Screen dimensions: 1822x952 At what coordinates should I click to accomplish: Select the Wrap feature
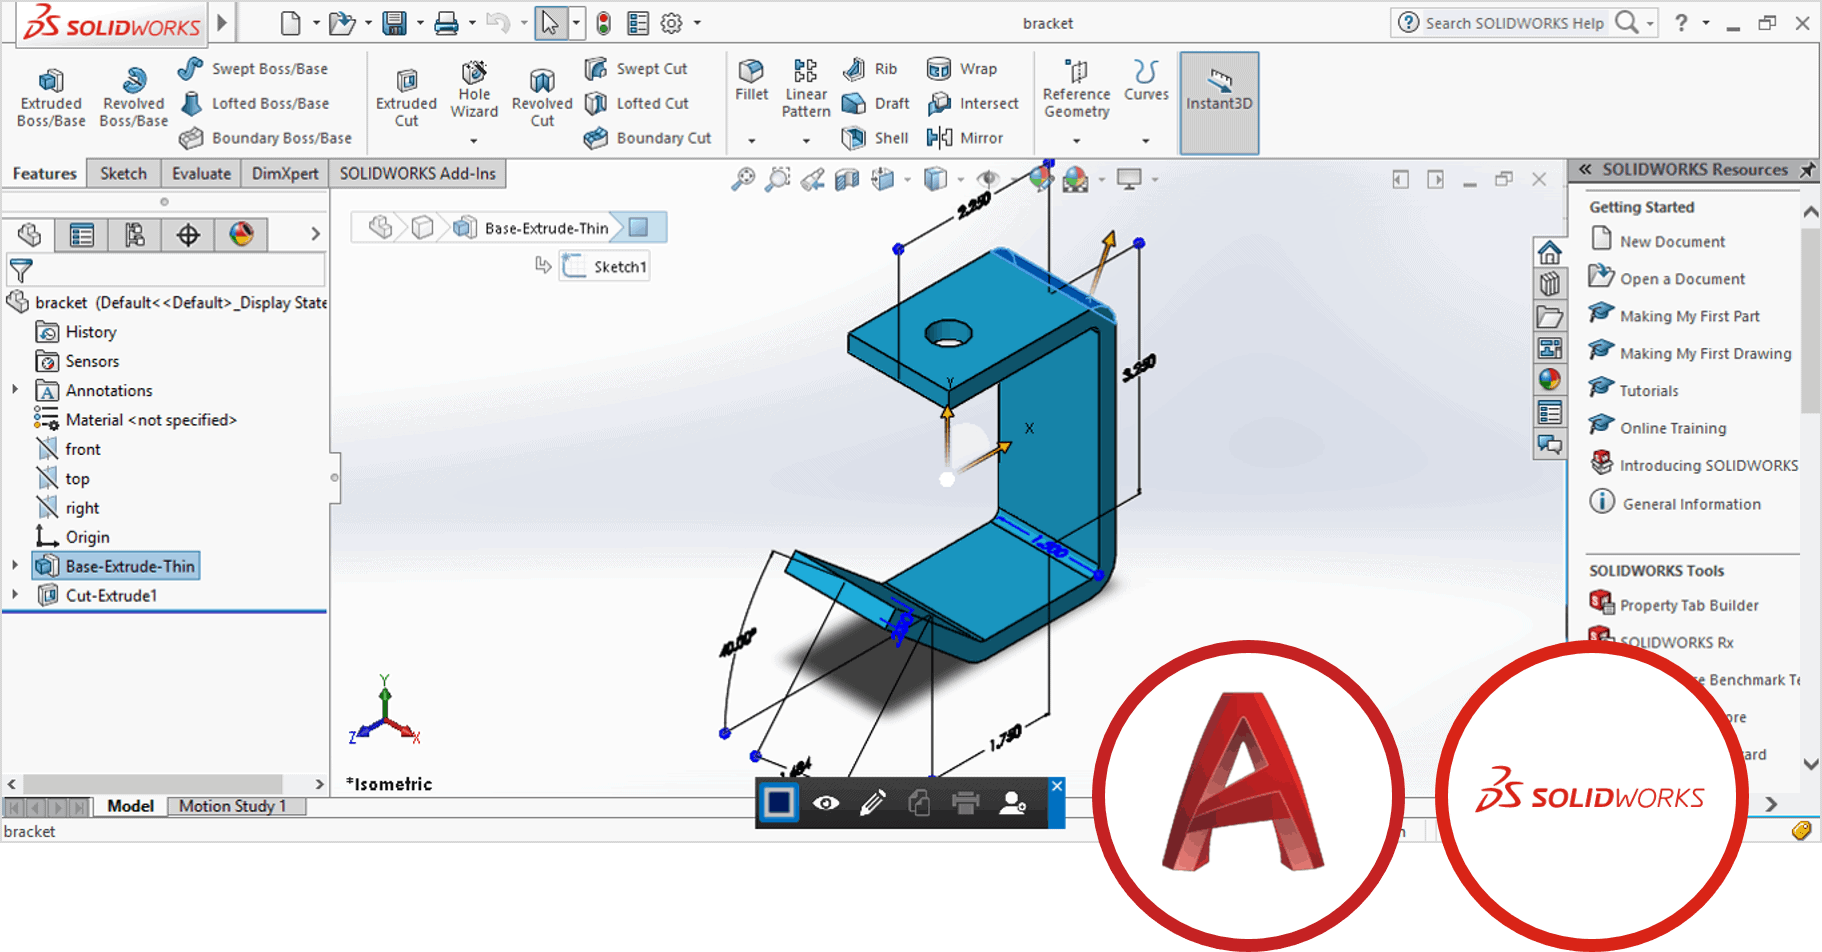(x=962, y=69)
